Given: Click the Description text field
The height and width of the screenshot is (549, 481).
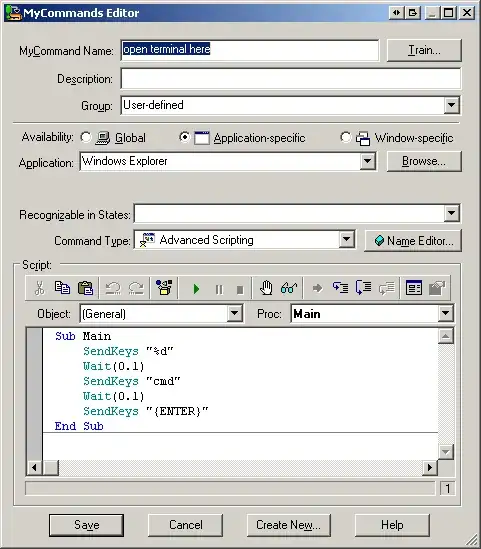Looking at the screenshot, I should pos(291,78).
